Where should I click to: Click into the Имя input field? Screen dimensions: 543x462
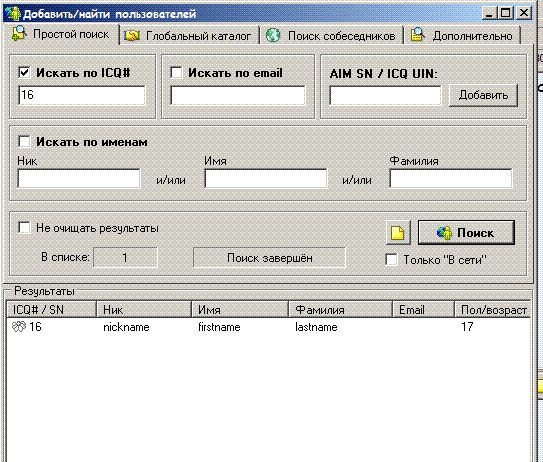[266, 178]
